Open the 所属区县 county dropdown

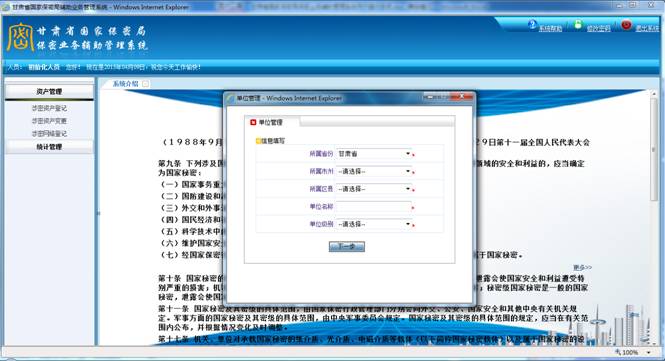(374, 189)
